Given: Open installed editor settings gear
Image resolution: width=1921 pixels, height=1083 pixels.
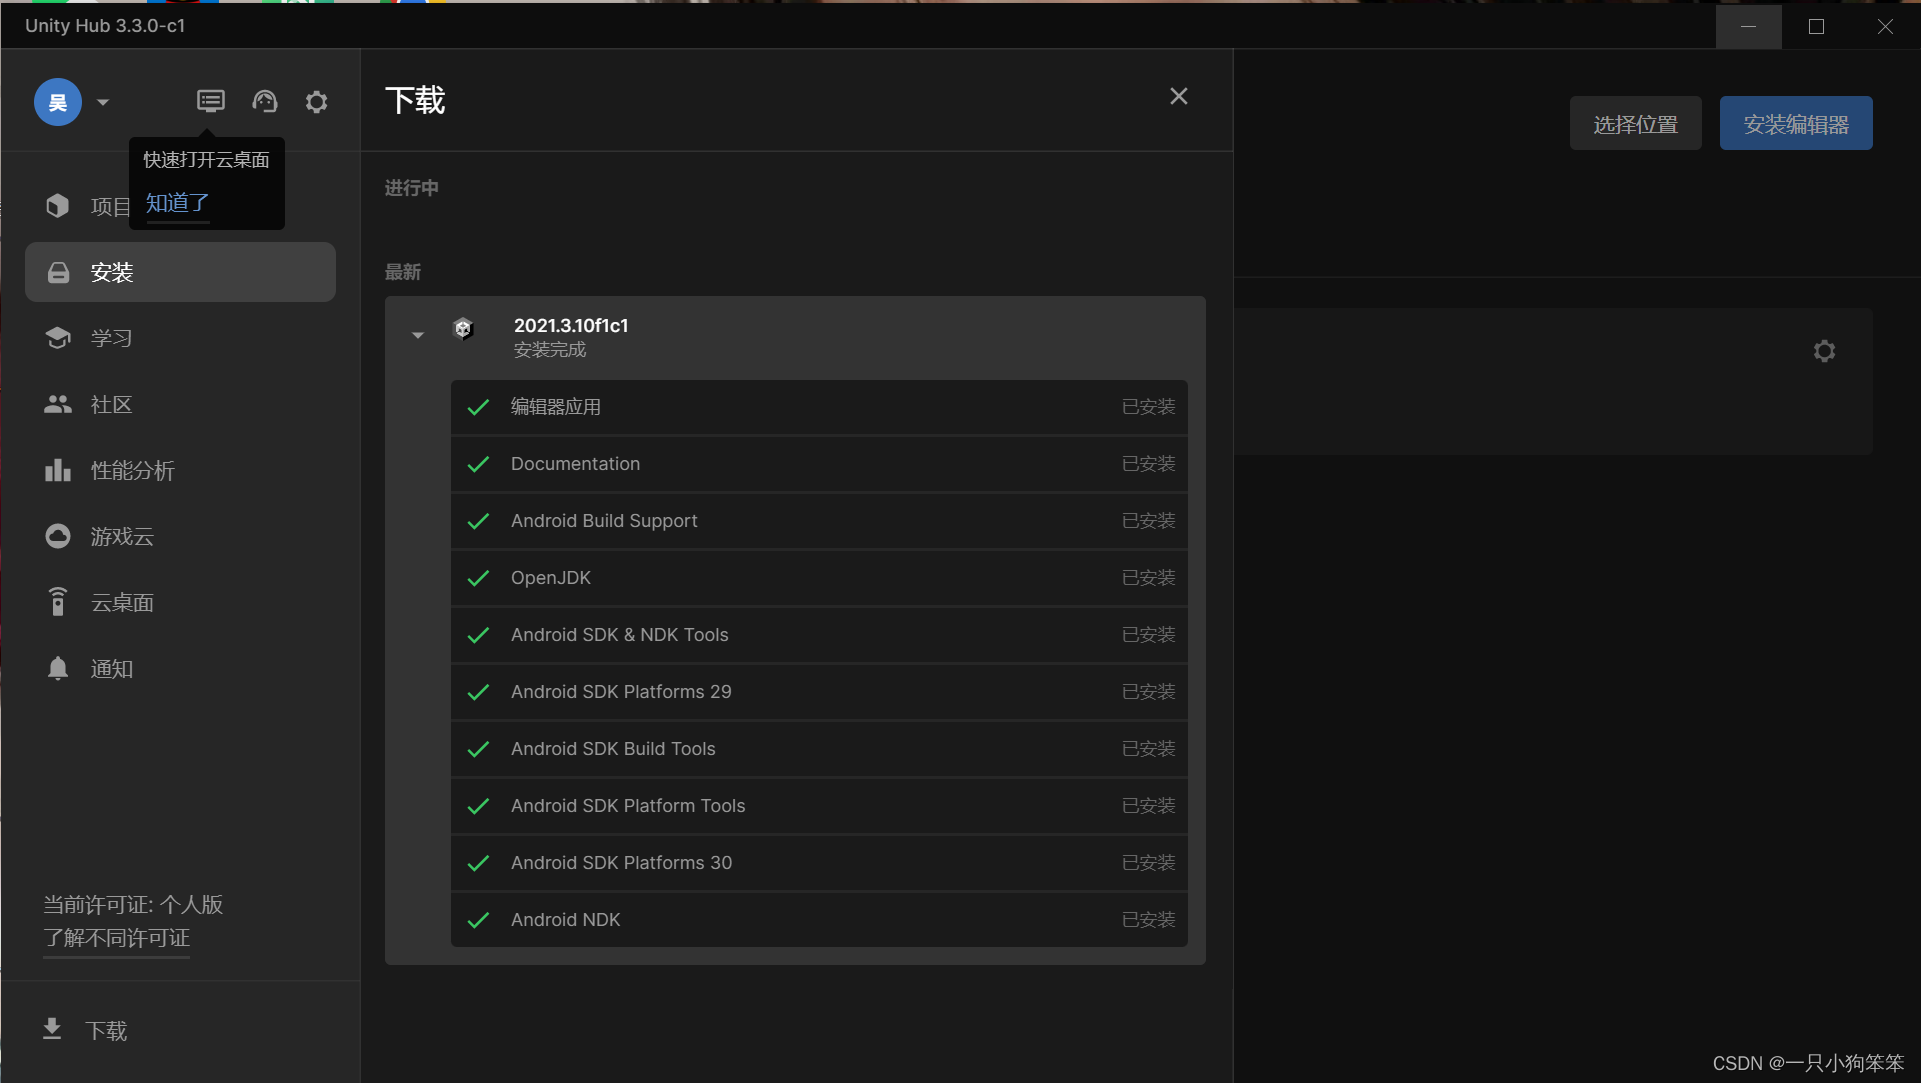Looking at the screenshot, I should click(1824, 351).
